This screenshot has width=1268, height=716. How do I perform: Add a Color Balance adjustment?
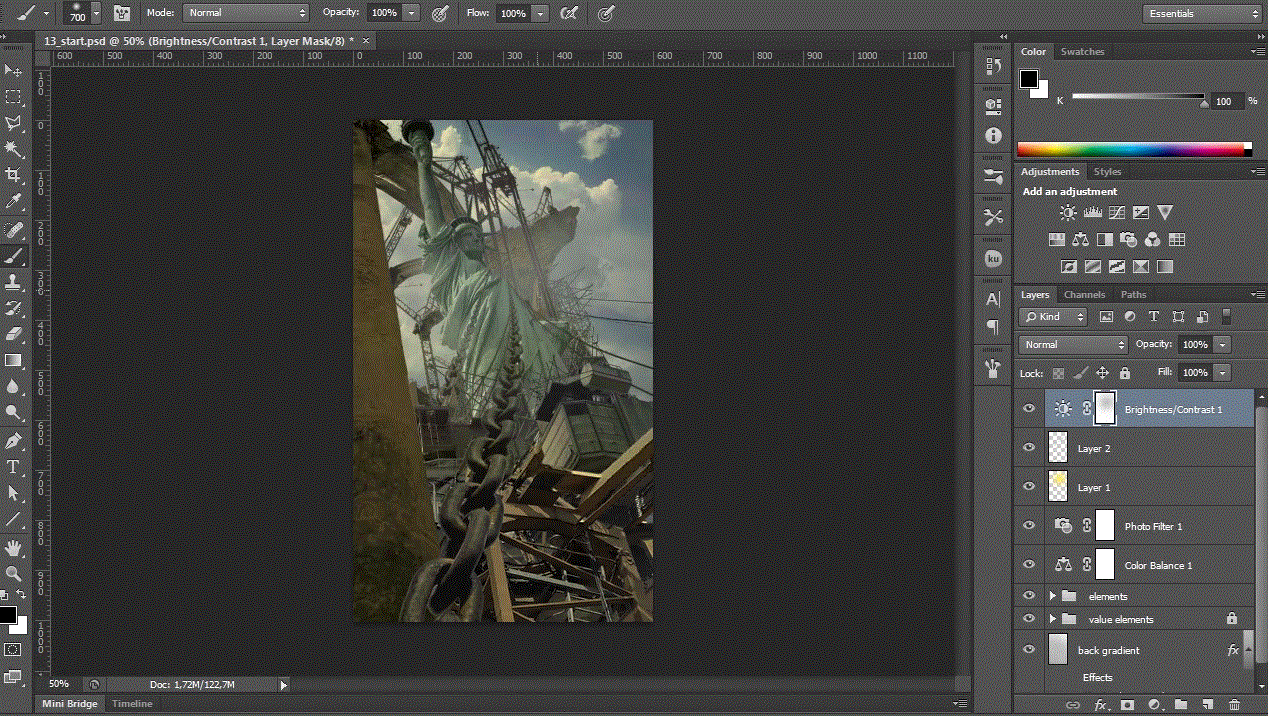[x=1080, y=240]
